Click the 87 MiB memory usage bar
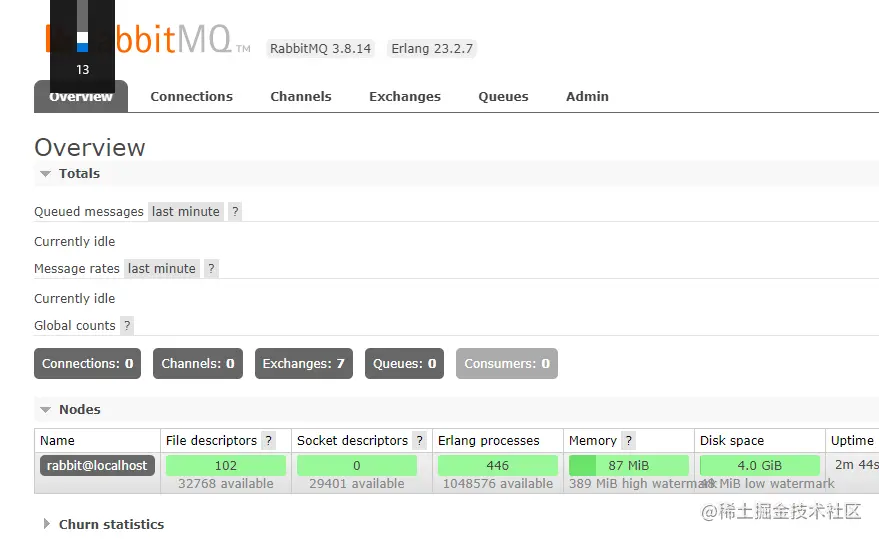Viewport: 879px width, 539px height. [628, 466]
